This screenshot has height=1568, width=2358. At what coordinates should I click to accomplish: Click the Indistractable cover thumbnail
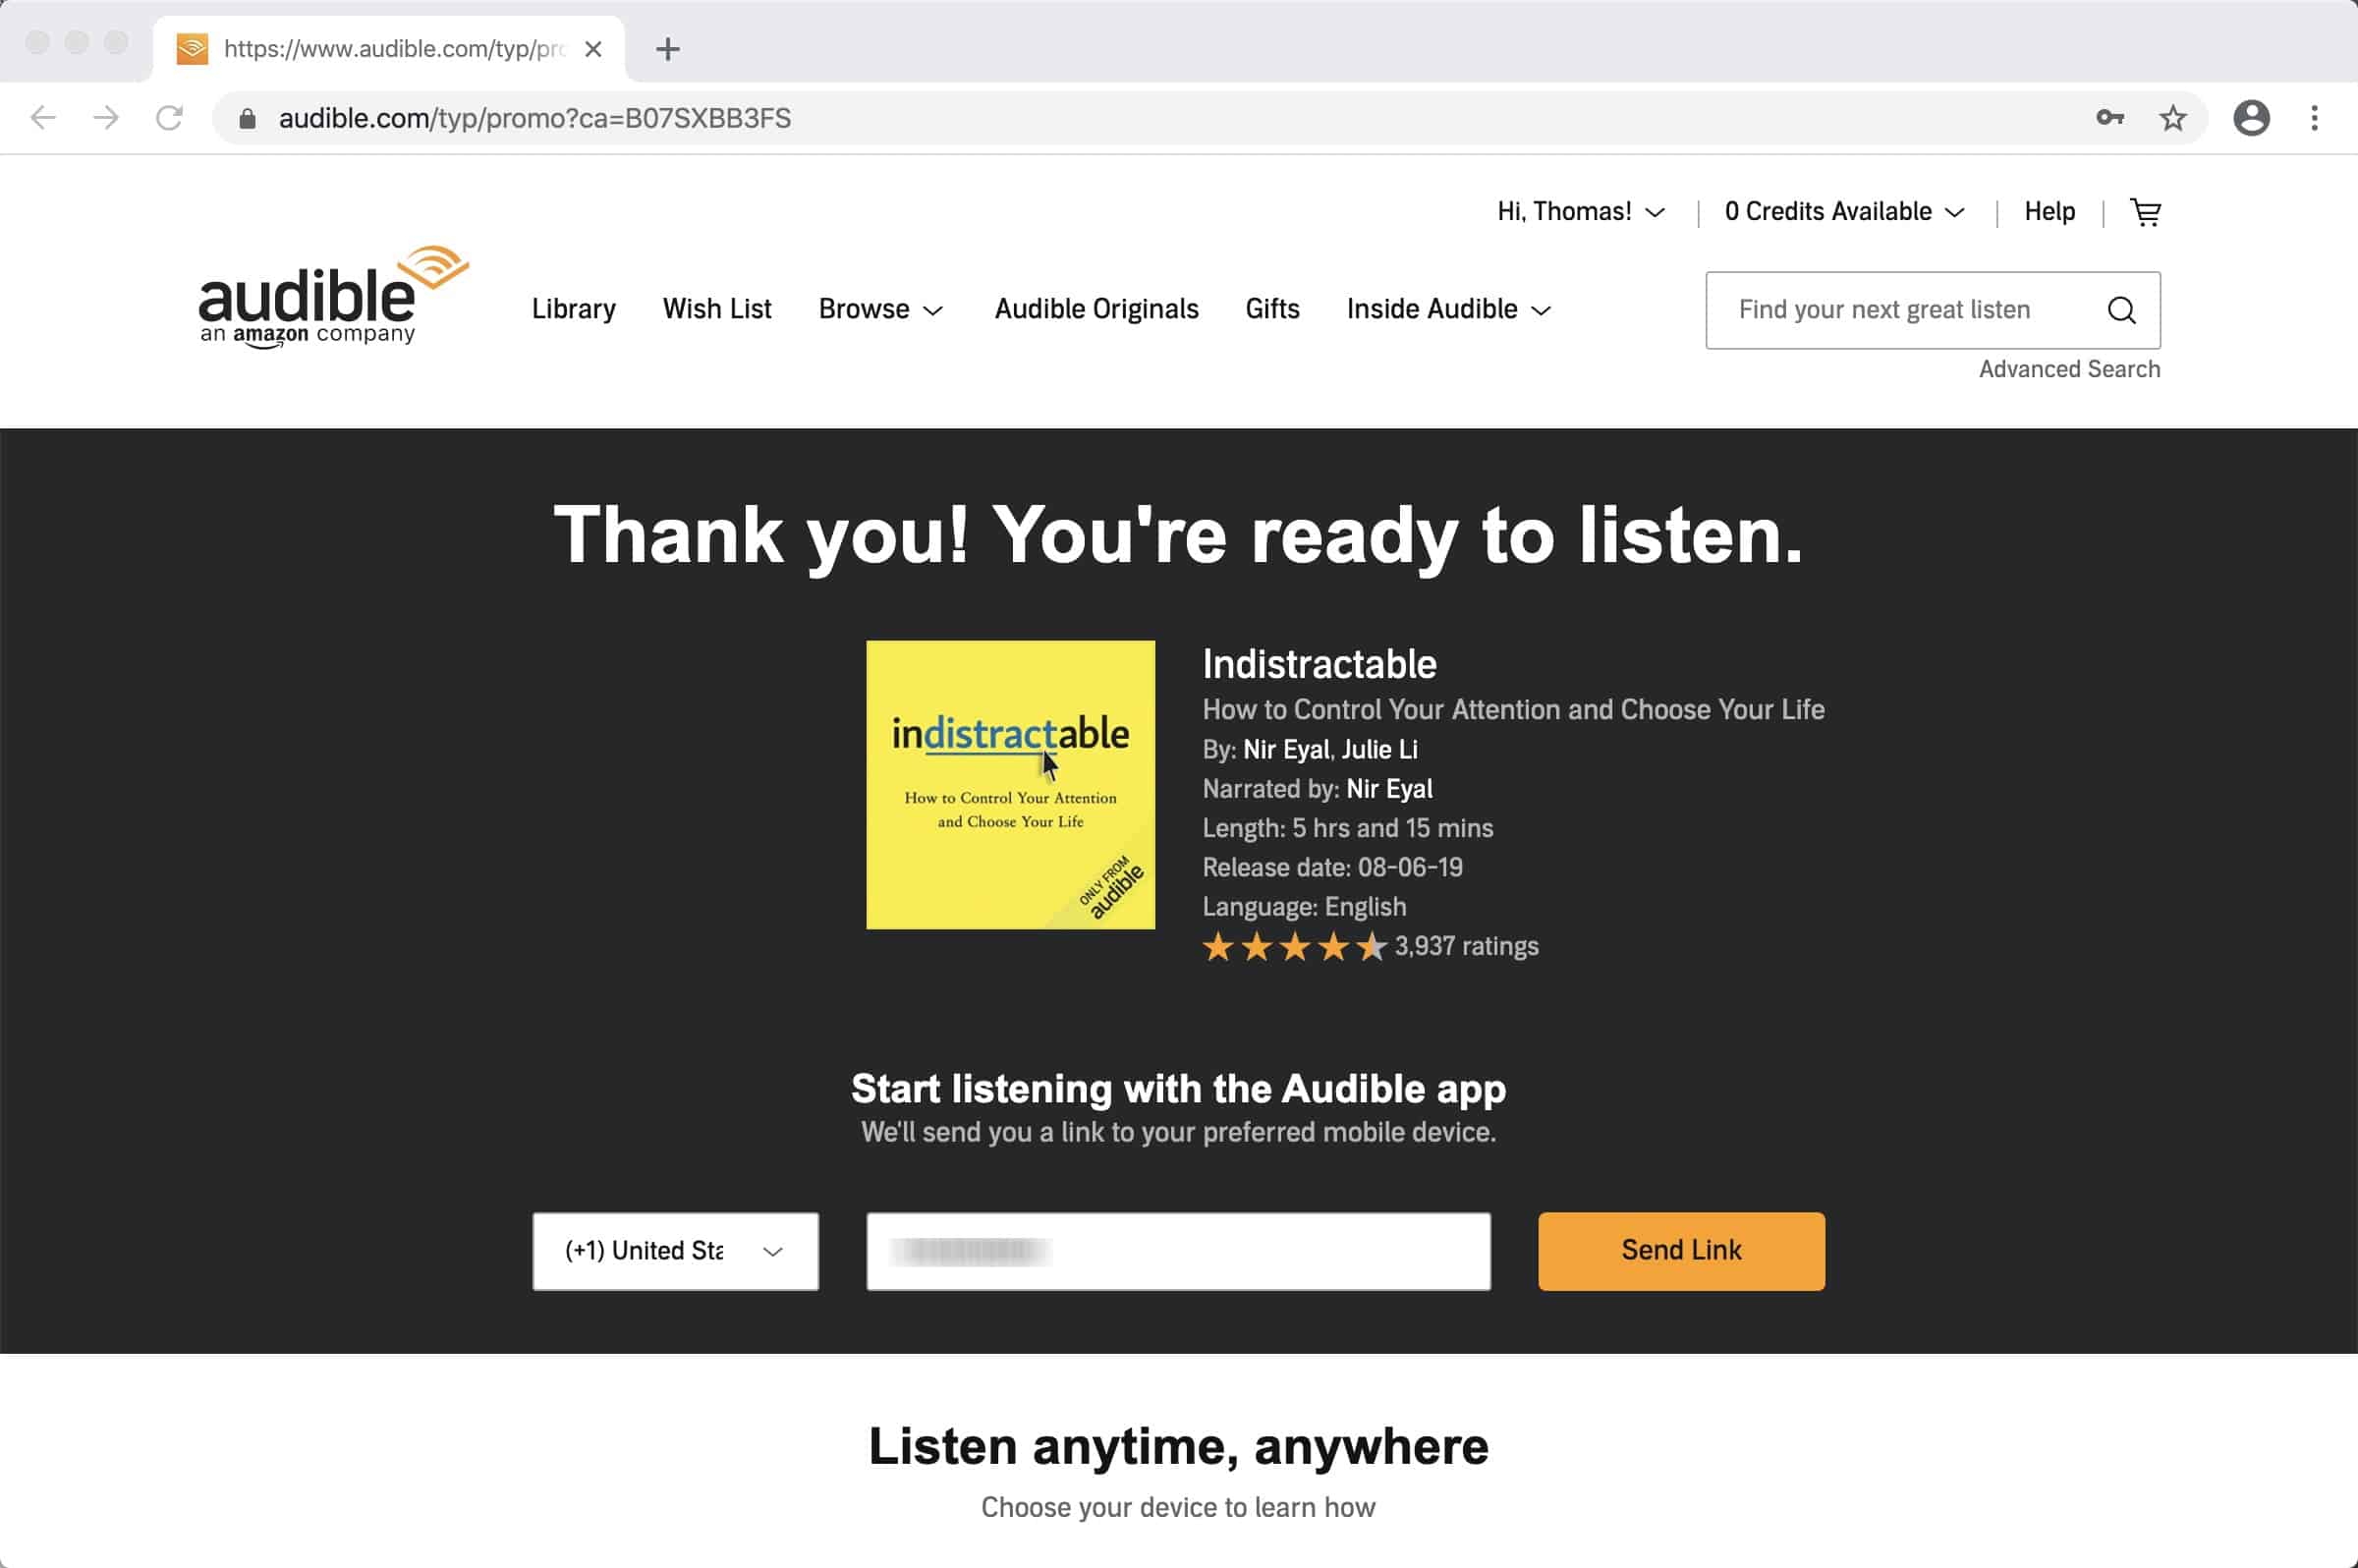click(1010, 785)
